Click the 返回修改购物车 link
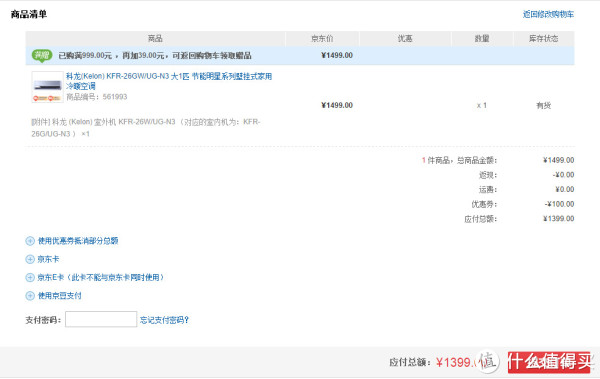Screen dimensions: 600x379 (x=548, y=15)
